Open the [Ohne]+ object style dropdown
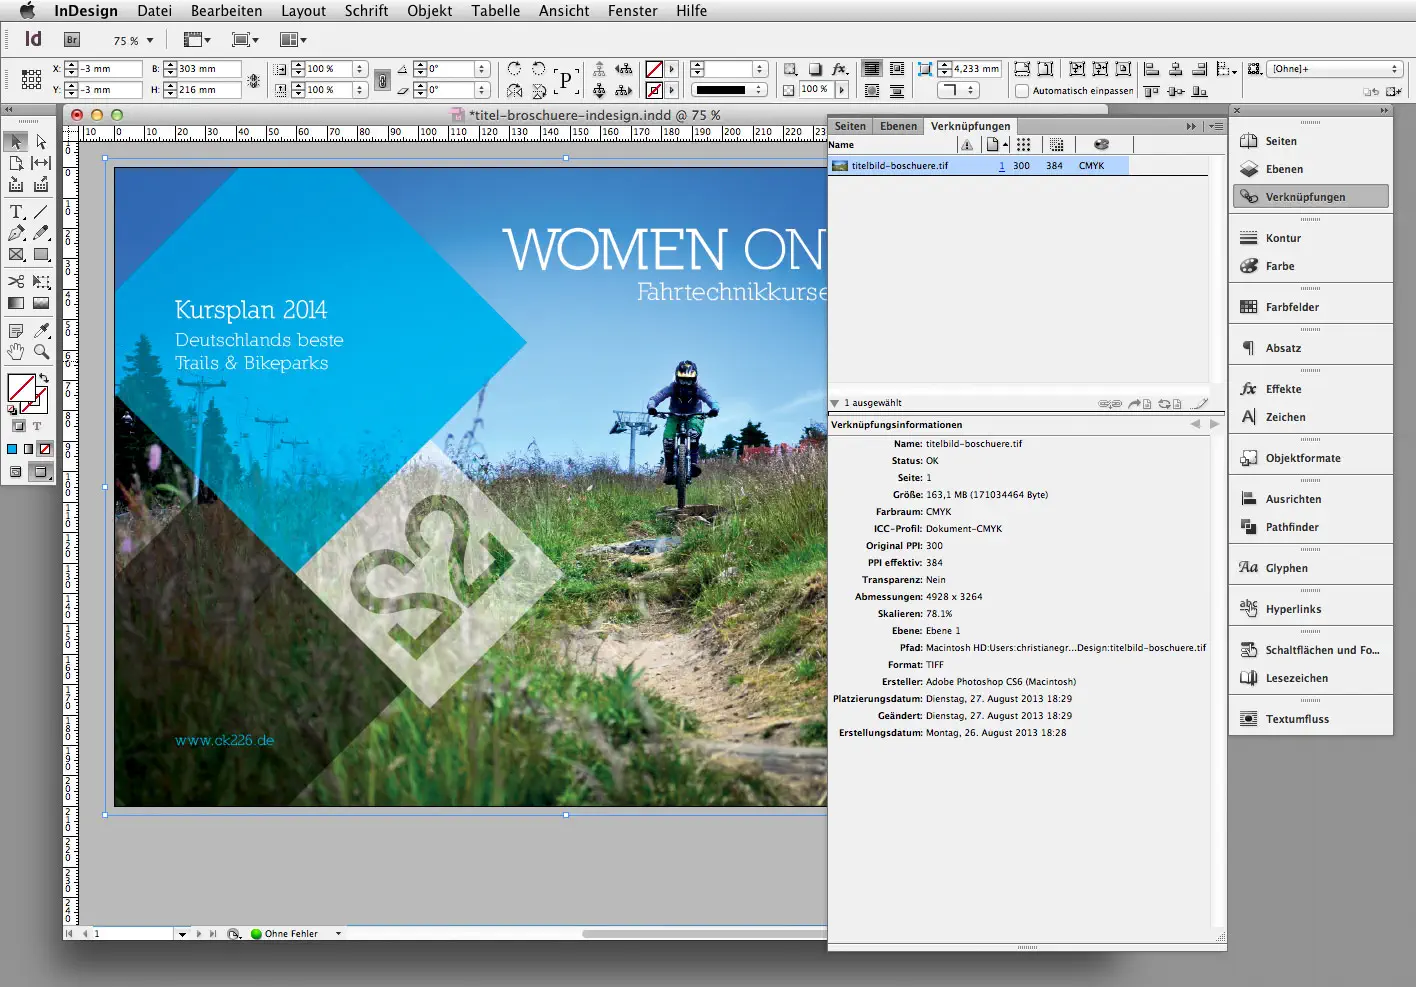The height and width of the screenshot is (987, 1416). (x=1333, y=68)
